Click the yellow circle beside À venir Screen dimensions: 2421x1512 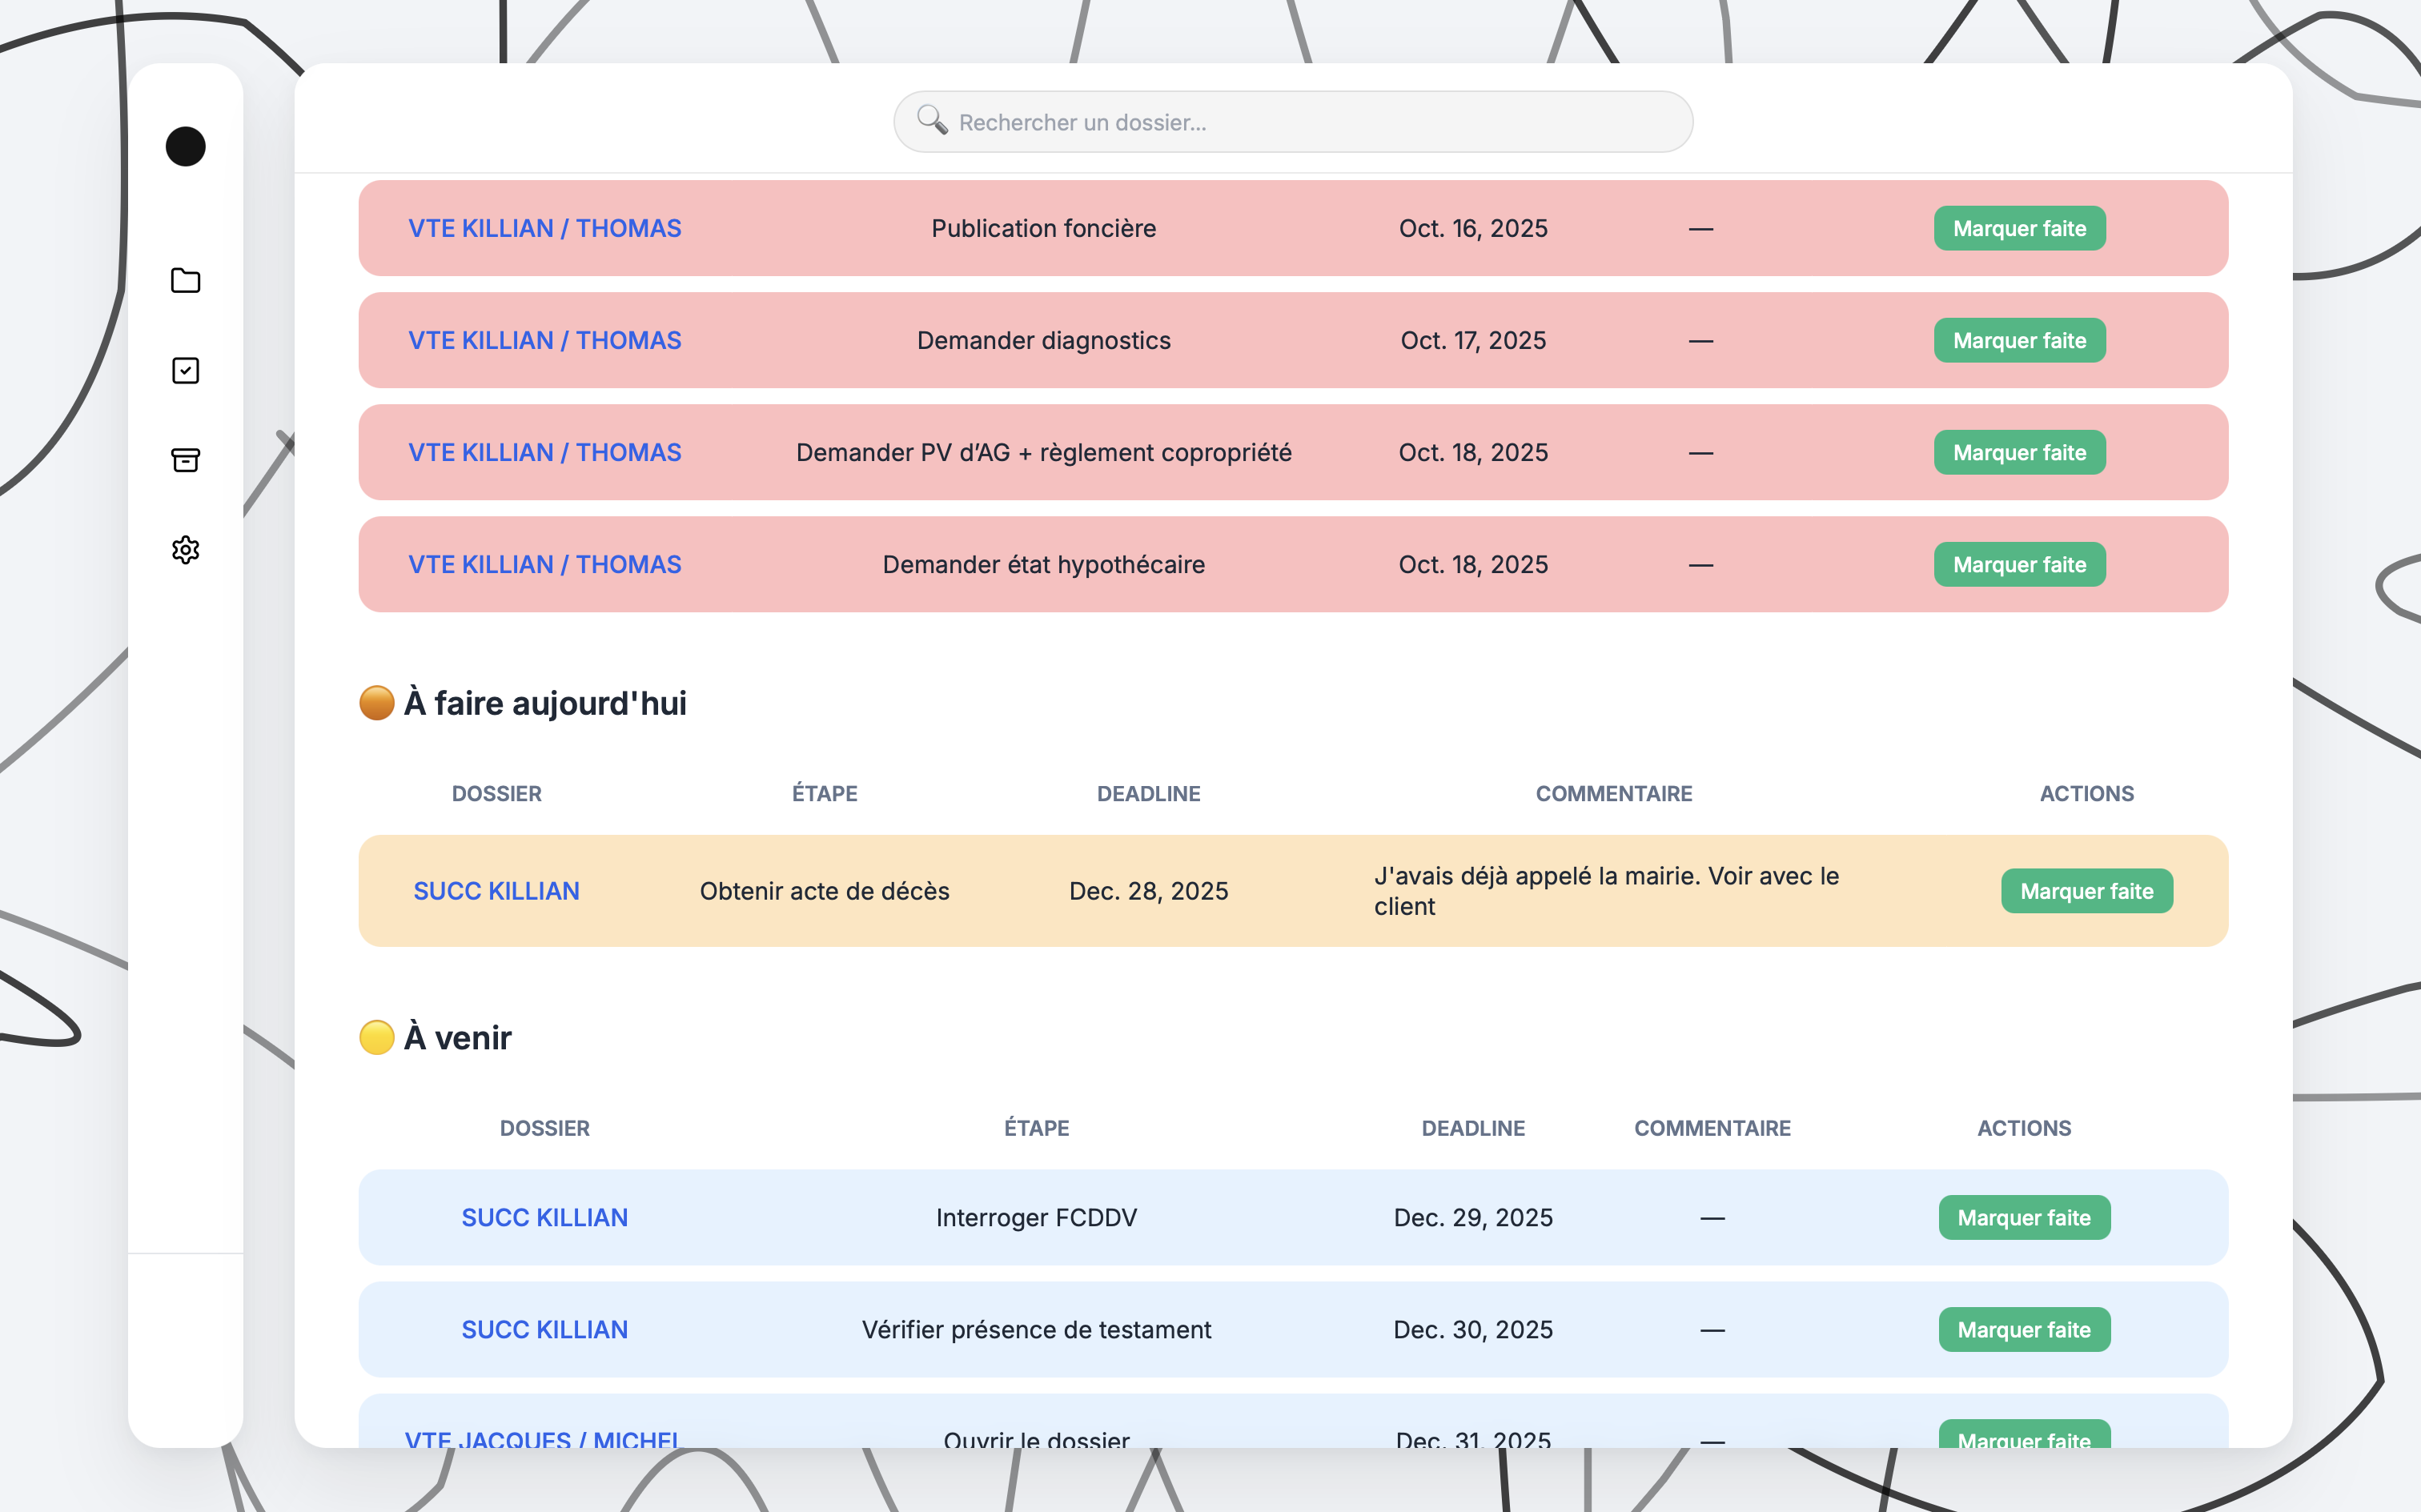377,1037
